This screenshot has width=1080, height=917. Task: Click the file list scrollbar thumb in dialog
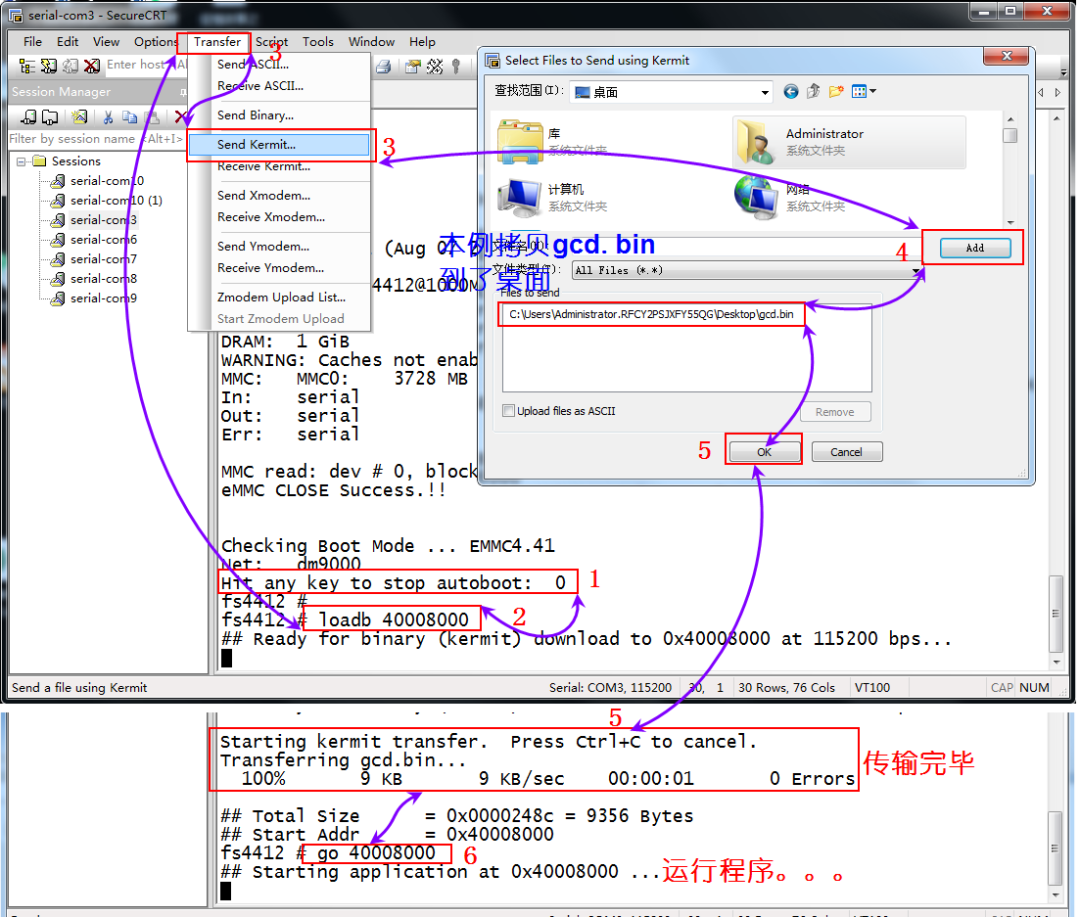[1010, 136]
